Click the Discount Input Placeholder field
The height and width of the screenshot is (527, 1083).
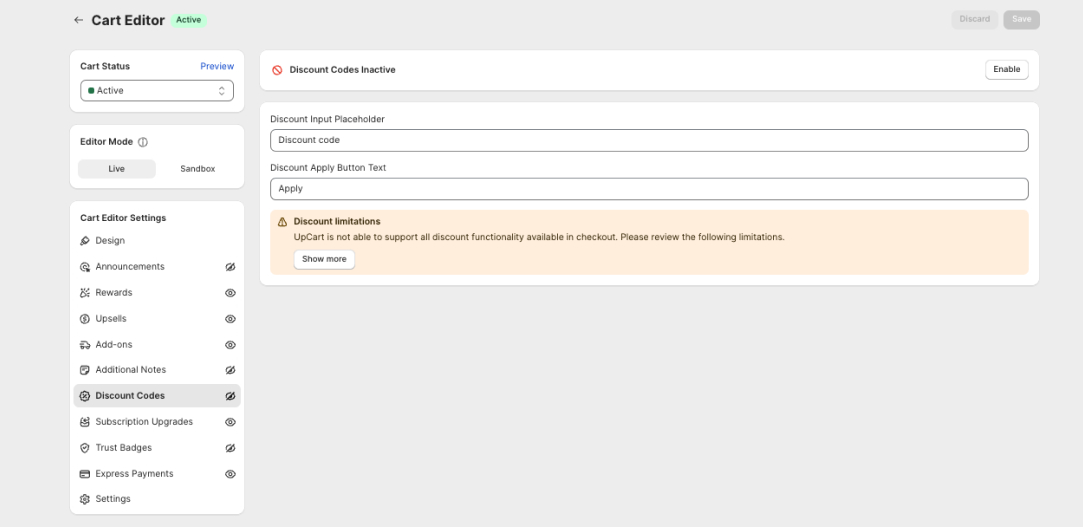[x=648, y=141]
